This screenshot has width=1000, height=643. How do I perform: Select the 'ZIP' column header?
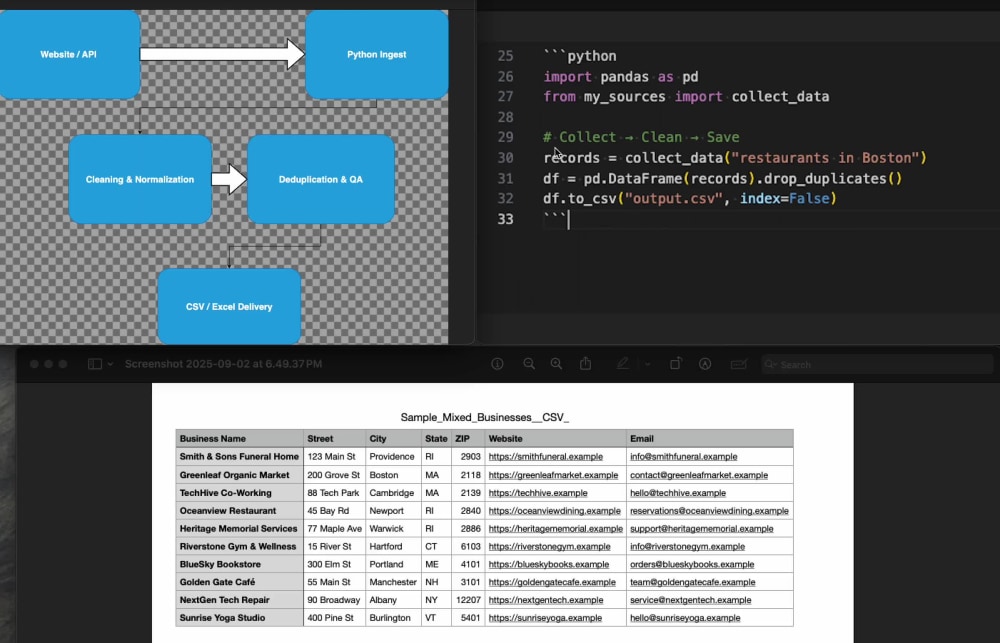(467, 439)
